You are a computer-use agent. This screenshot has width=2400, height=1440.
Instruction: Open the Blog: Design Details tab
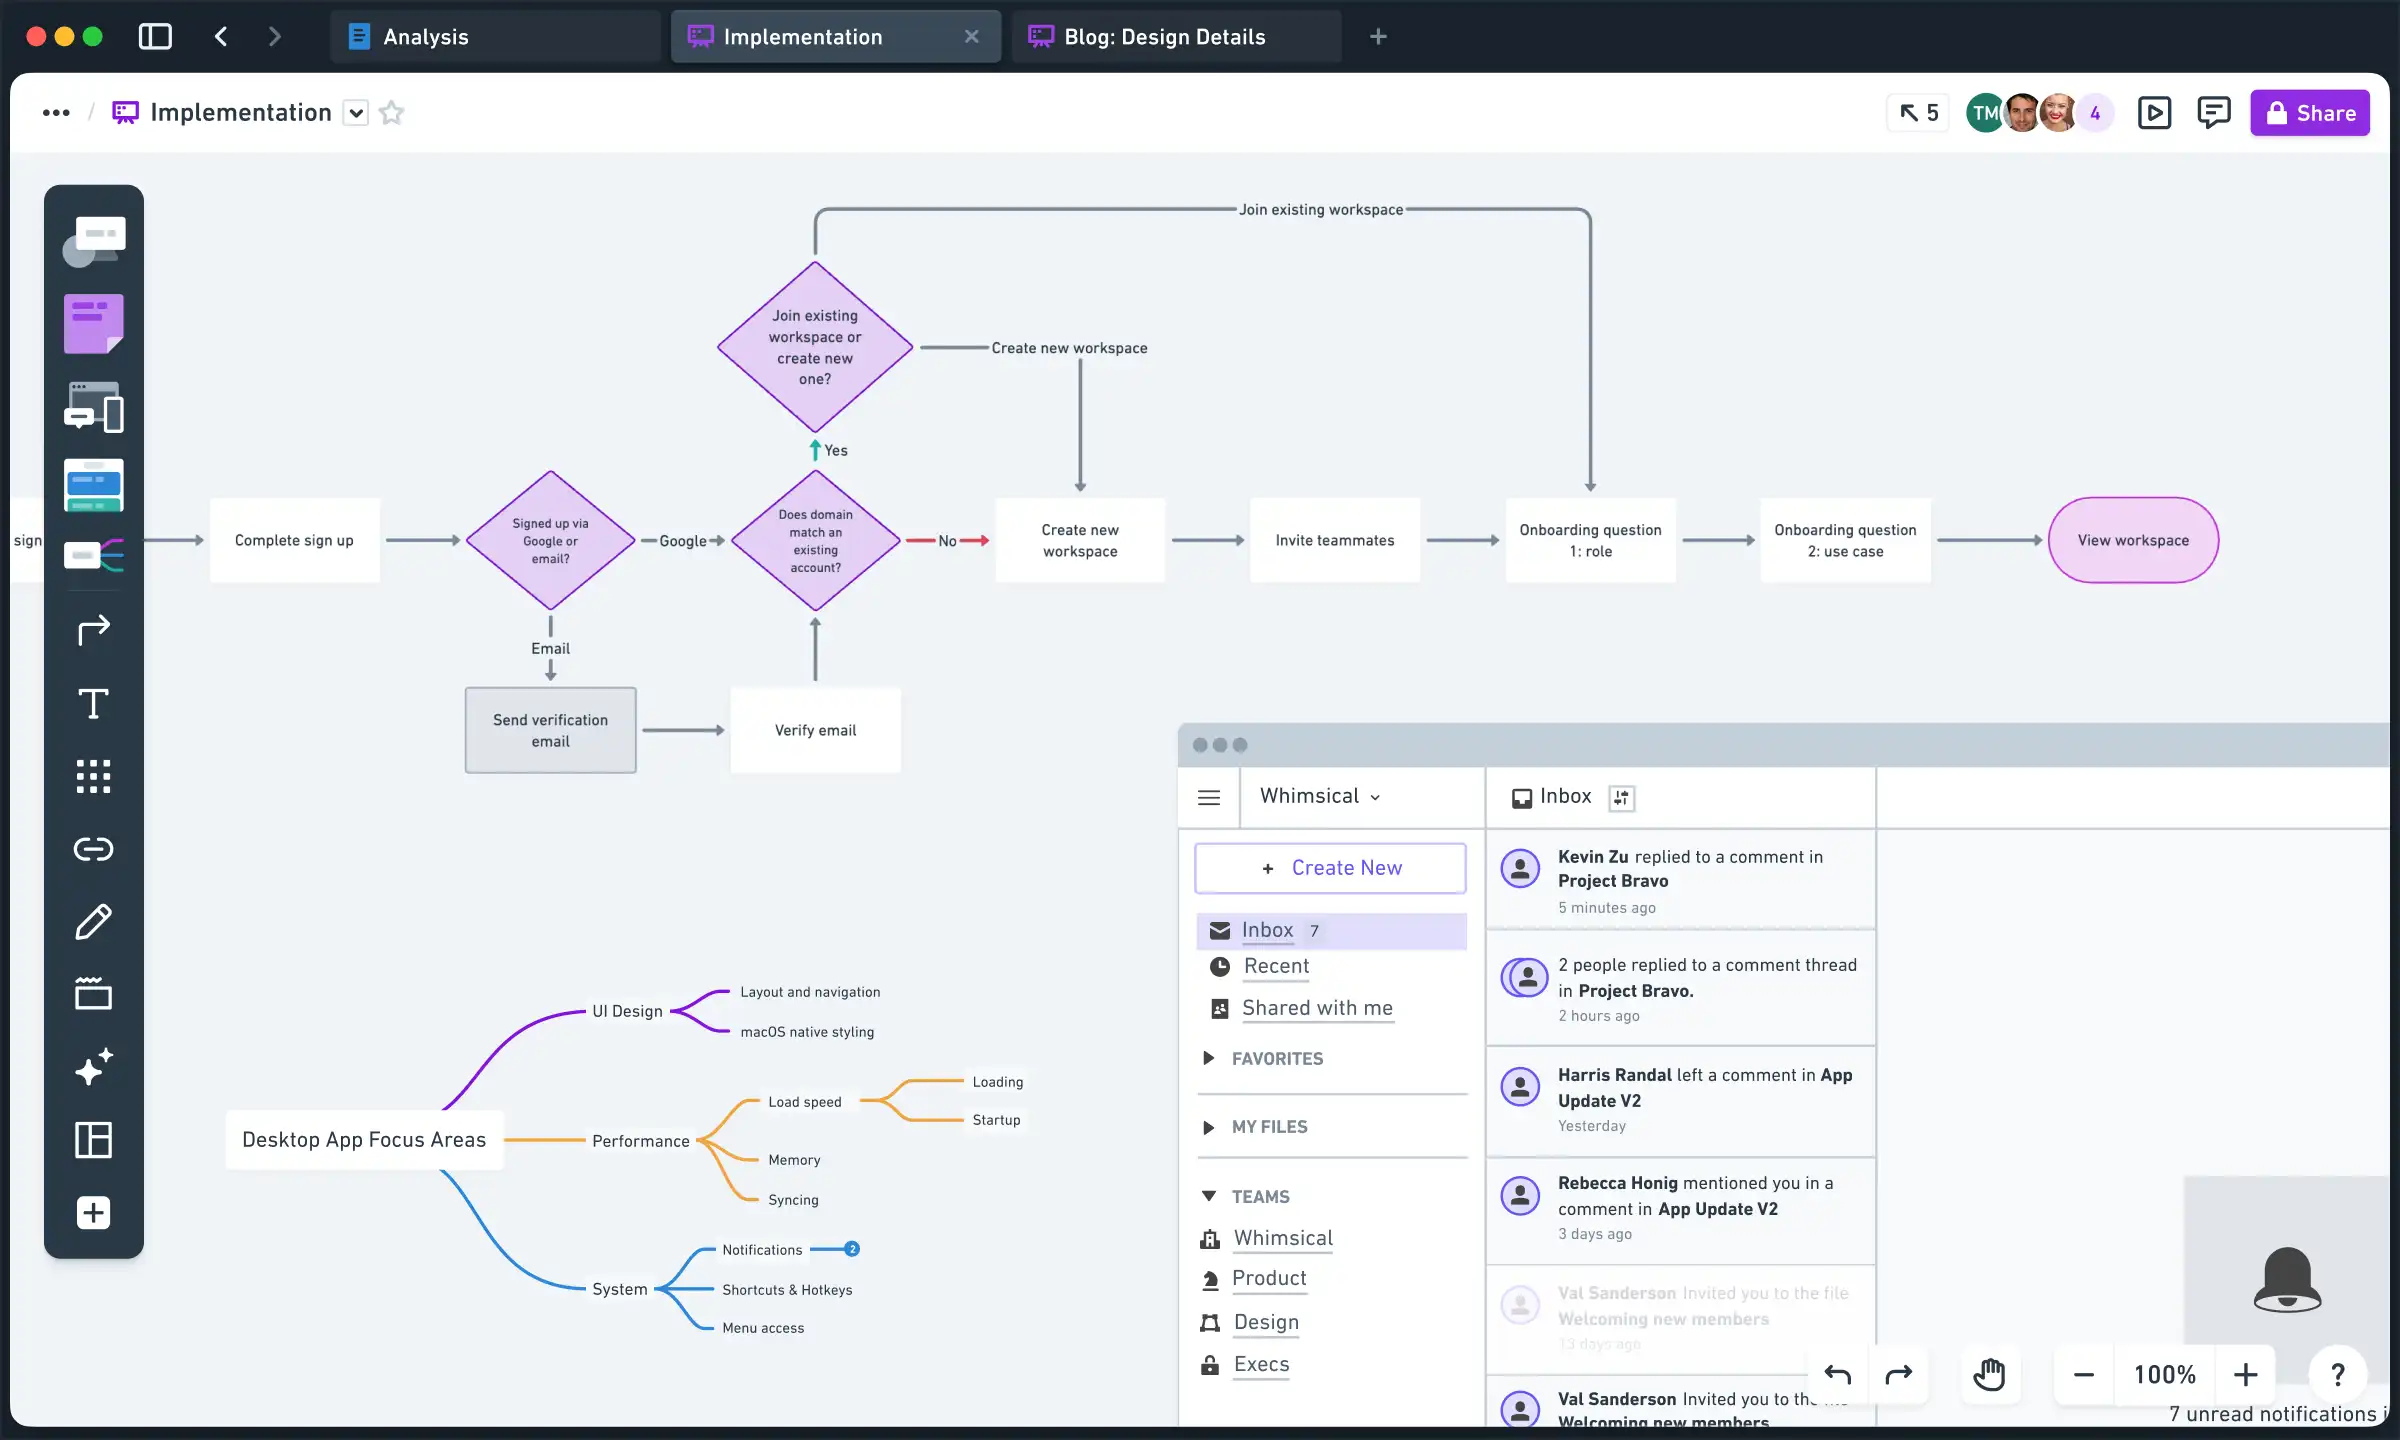[1163, 36]
